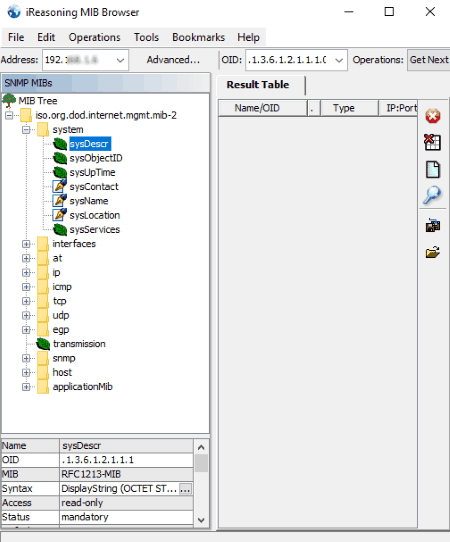Open the Tools menu
450x542 pixels.
point(146,37)
